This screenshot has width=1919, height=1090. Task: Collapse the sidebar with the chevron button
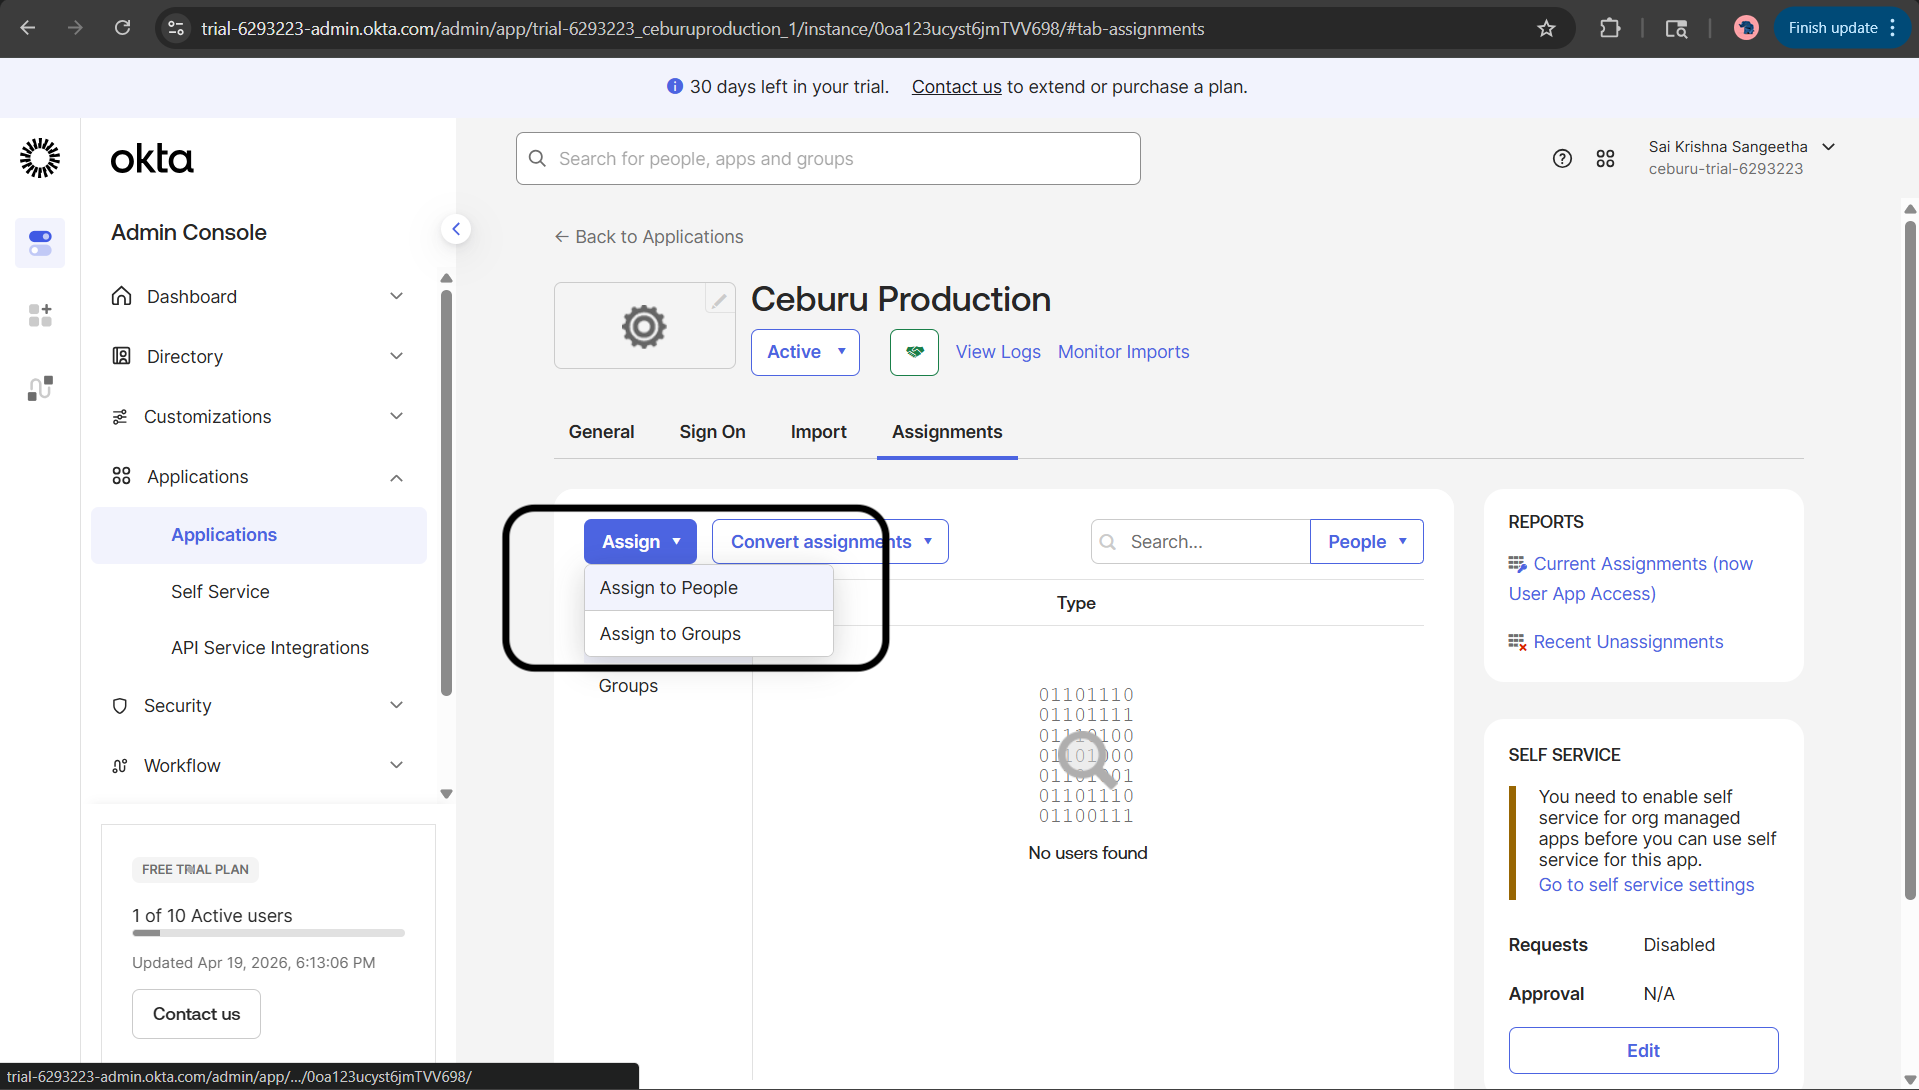click(456, 229)
